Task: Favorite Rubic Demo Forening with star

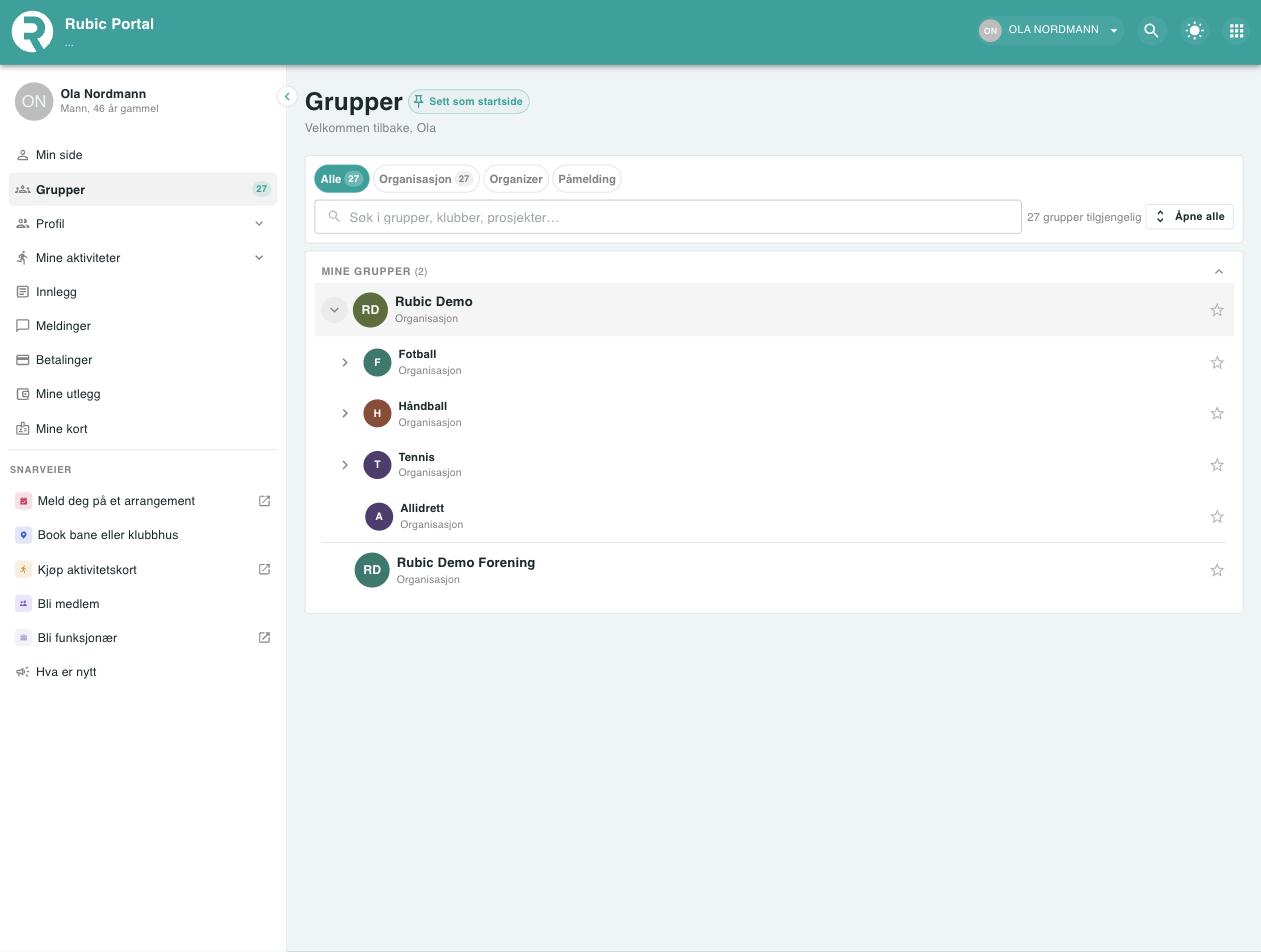Action: pos(1217,570)
